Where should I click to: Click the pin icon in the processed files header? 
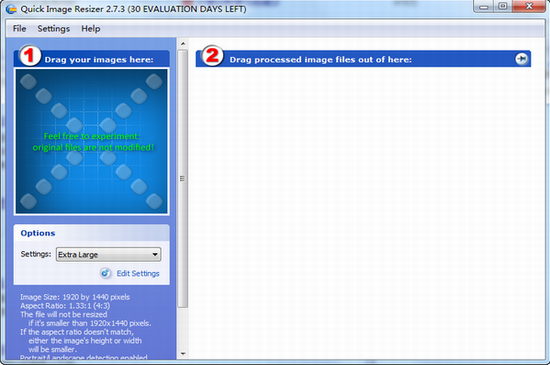[x=521, y=59]
